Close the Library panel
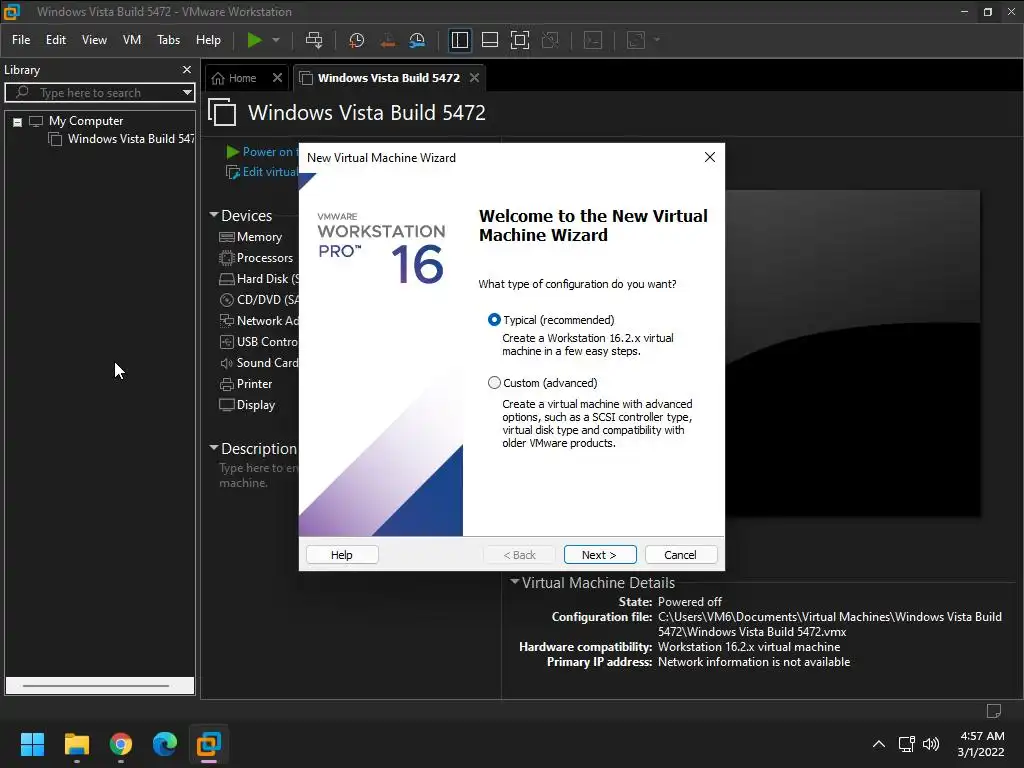This screenshot has width=1024, height=768. coord(187,69)
